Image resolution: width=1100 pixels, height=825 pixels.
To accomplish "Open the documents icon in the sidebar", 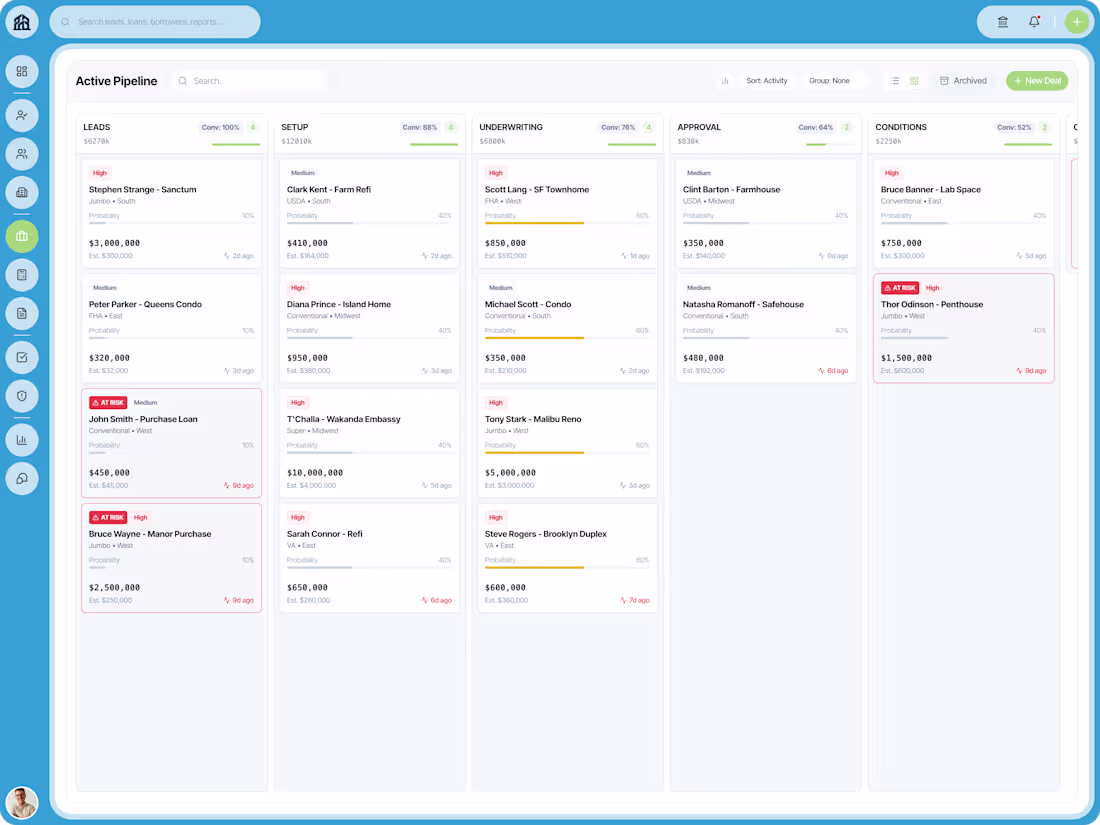I will click(x=22, y=313).
